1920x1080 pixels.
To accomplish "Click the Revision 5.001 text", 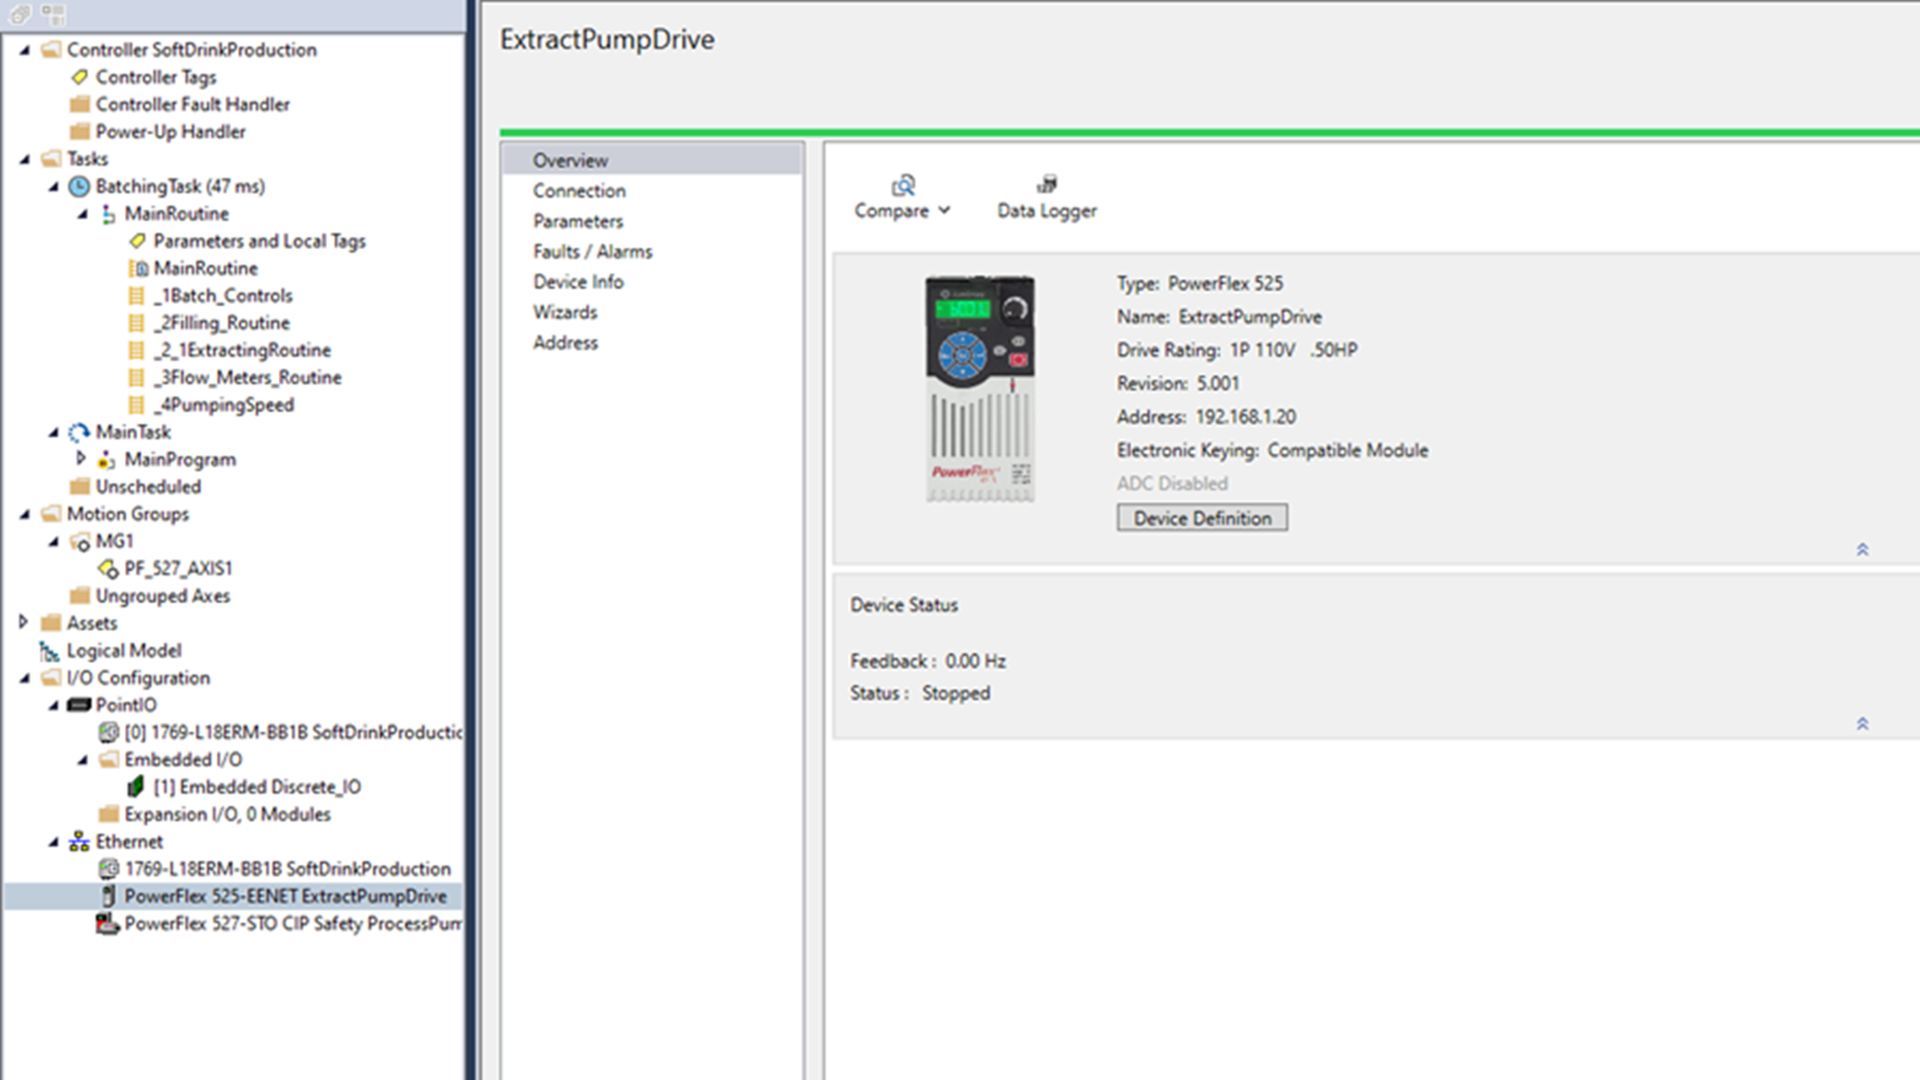I will click(x=1178, y=384).
